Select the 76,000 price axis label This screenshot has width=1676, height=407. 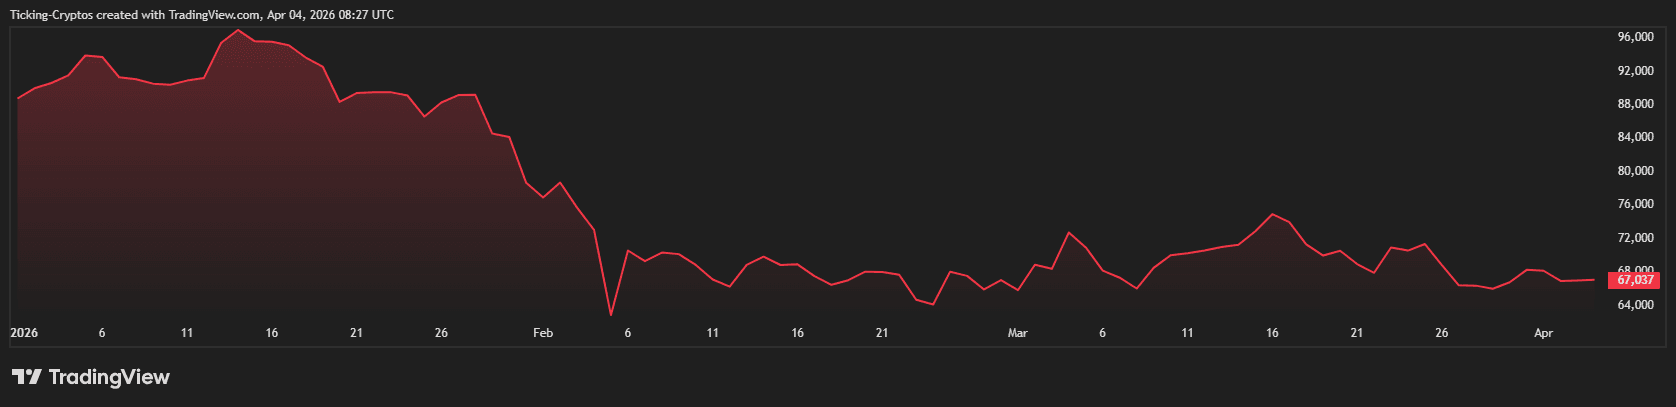point(1635,204)
